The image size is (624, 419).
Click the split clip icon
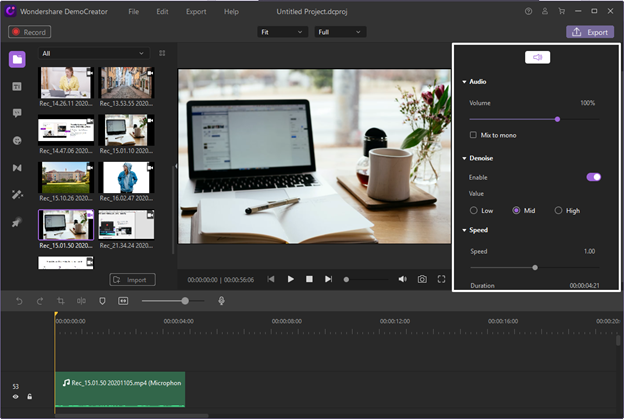[81, 300]
